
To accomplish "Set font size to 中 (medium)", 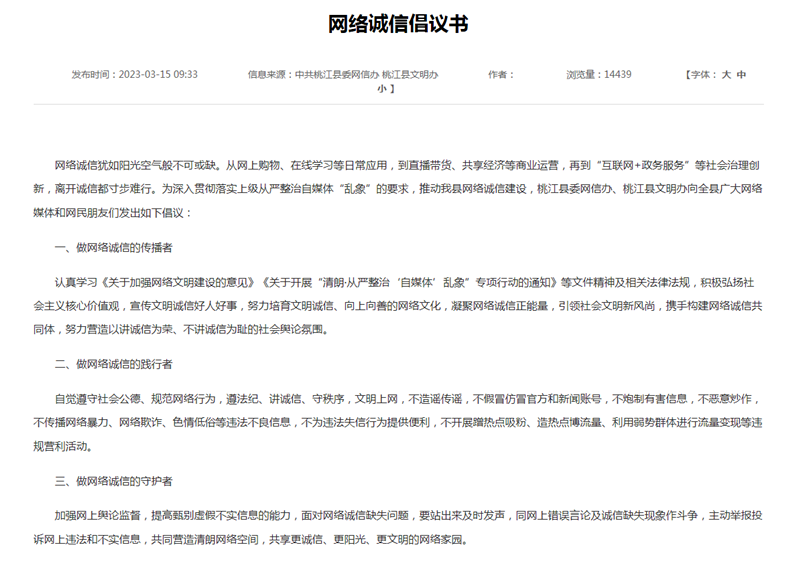I will tap(741, 74).
